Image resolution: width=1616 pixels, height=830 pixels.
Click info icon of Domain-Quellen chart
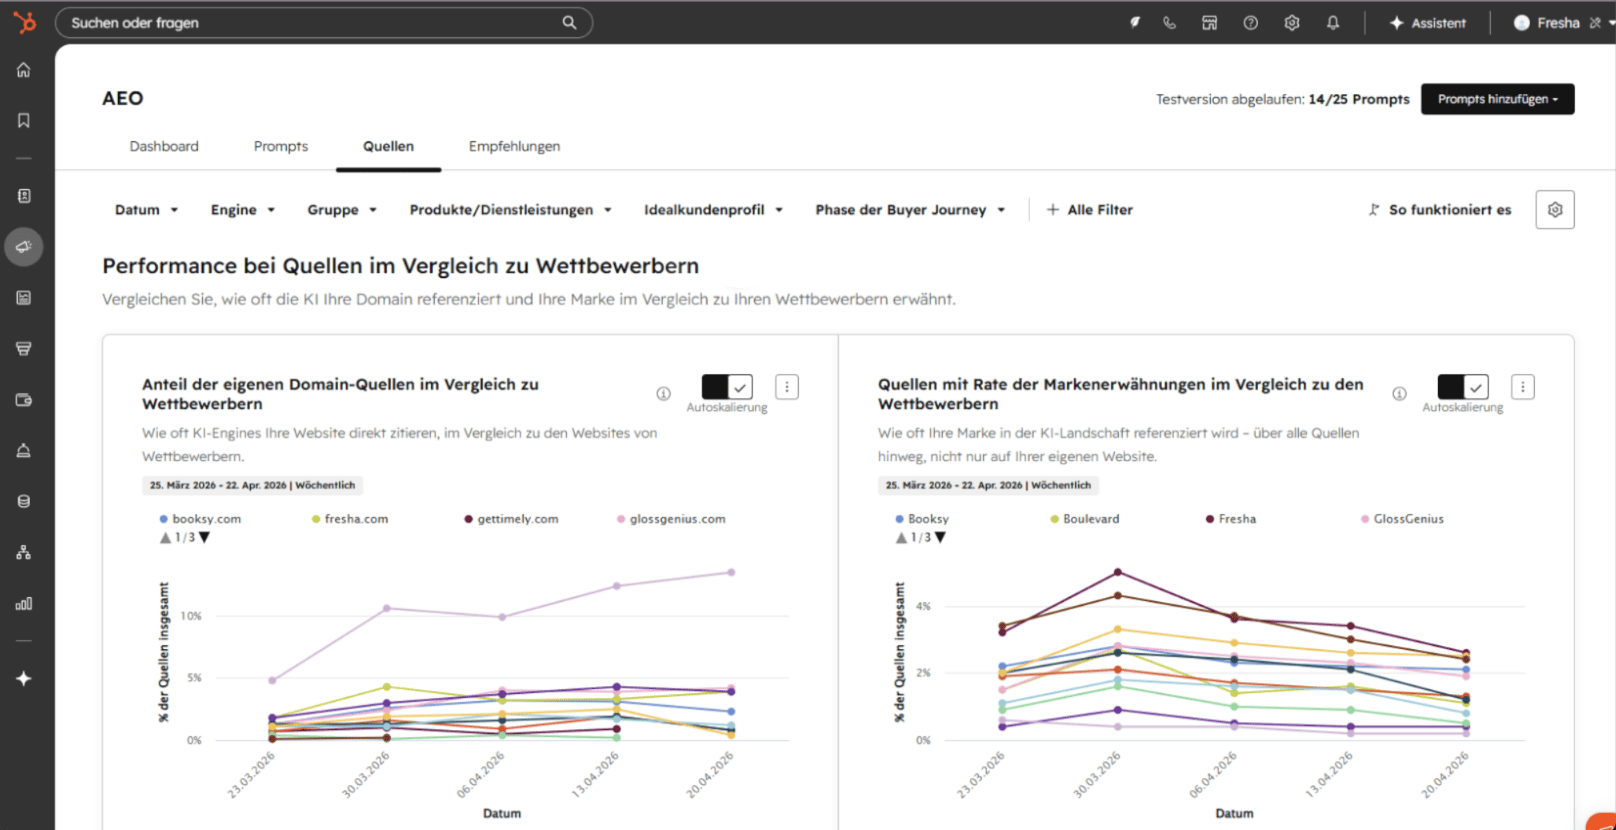pyautogui.click(x=663, y=393)
